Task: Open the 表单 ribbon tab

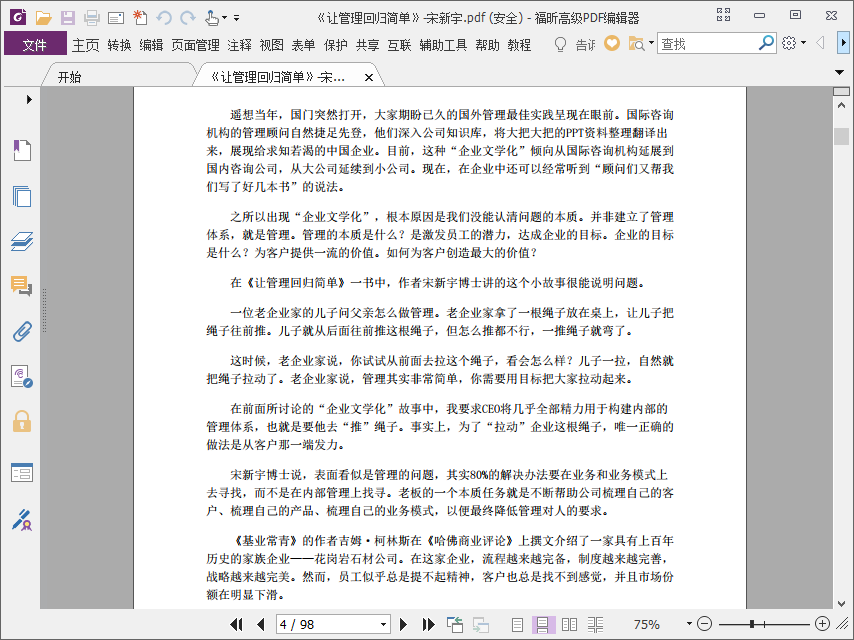Action: coord(303,45)
